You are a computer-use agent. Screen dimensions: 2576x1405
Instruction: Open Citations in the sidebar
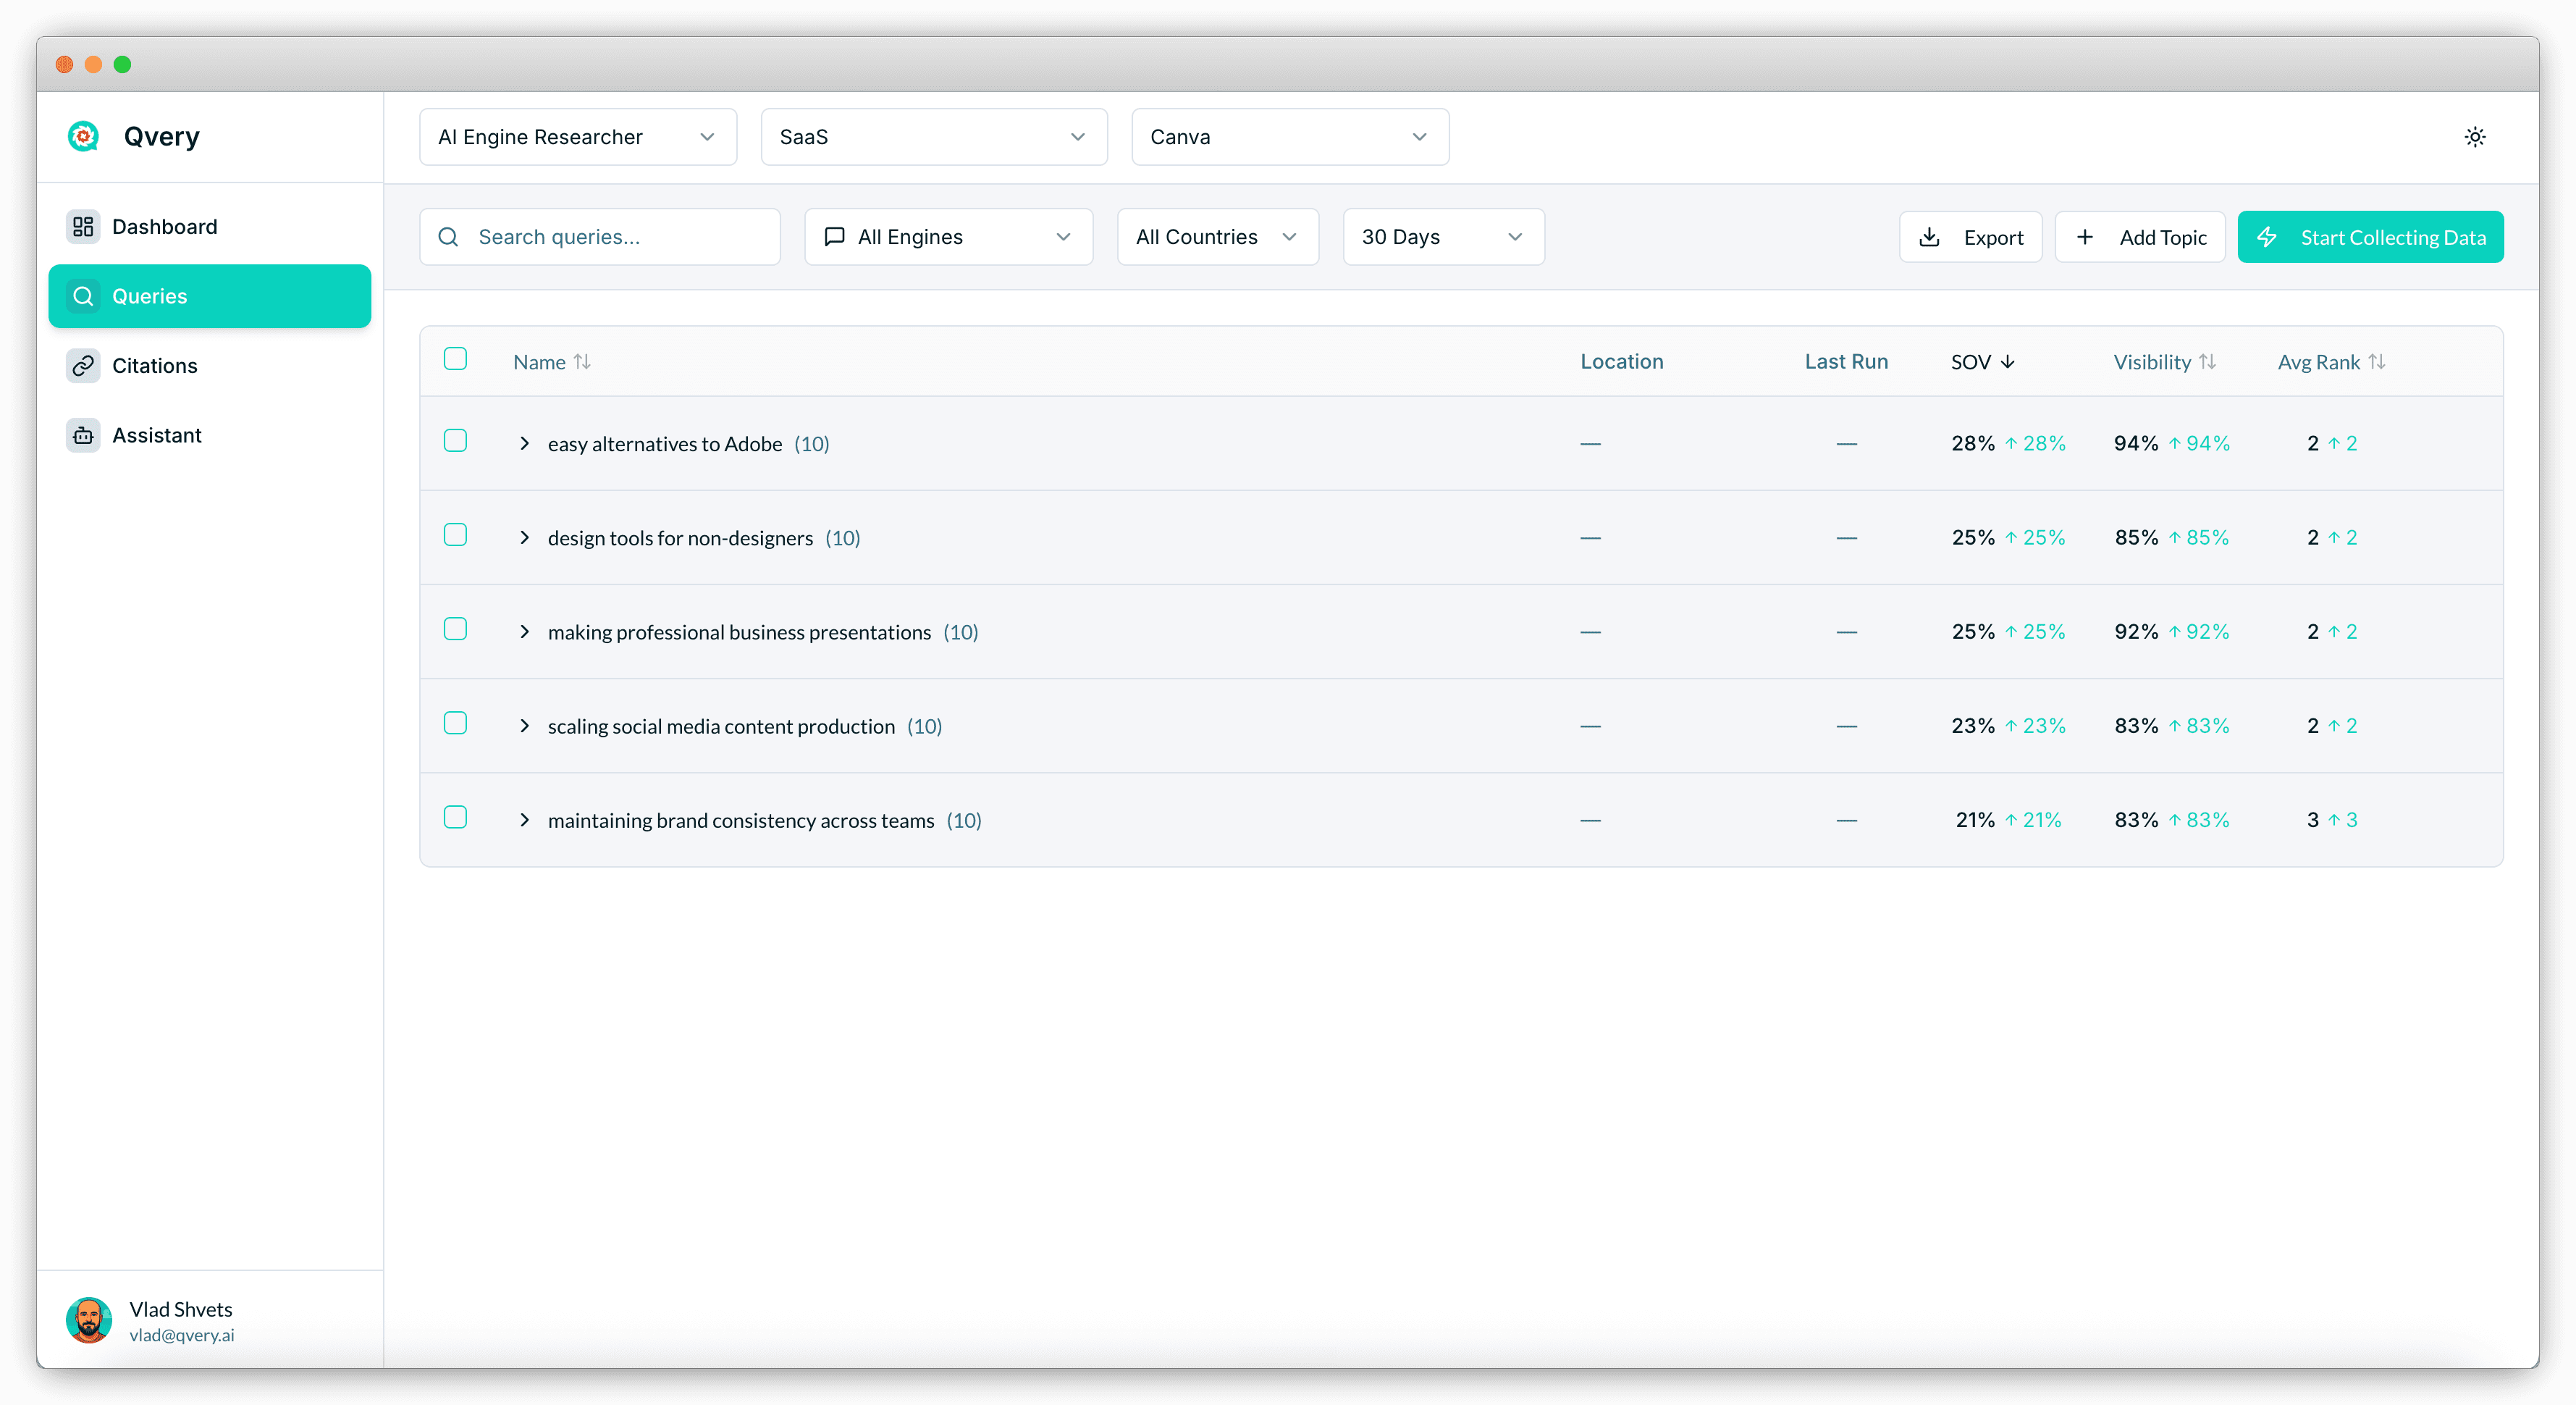click(210, 366)
